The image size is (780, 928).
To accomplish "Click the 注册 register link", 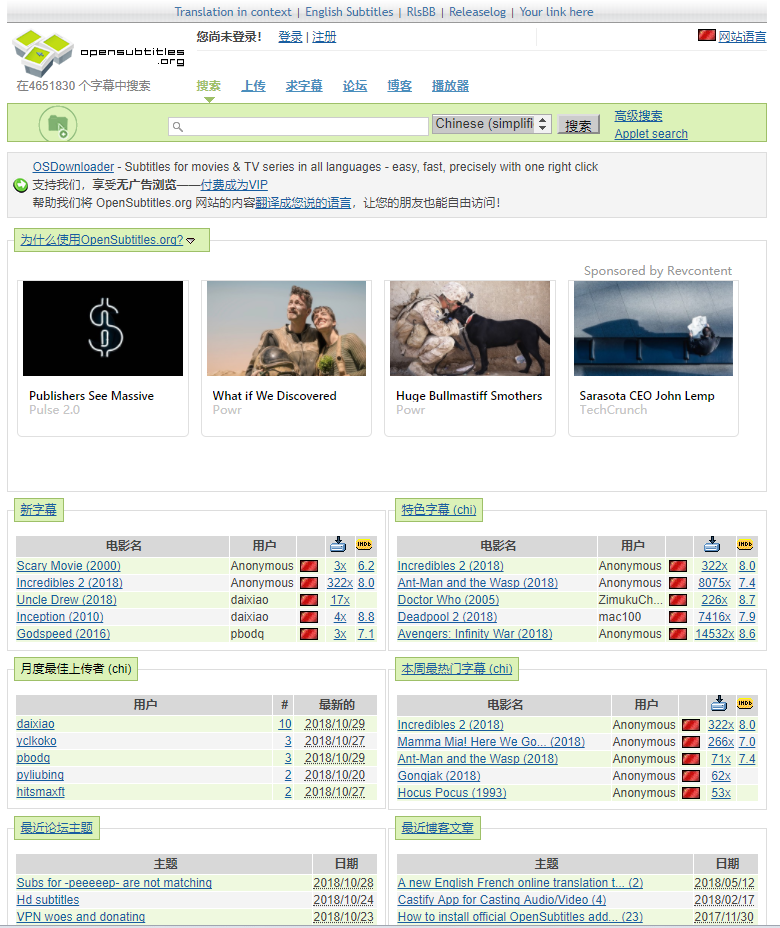I will tap(324, 37).
